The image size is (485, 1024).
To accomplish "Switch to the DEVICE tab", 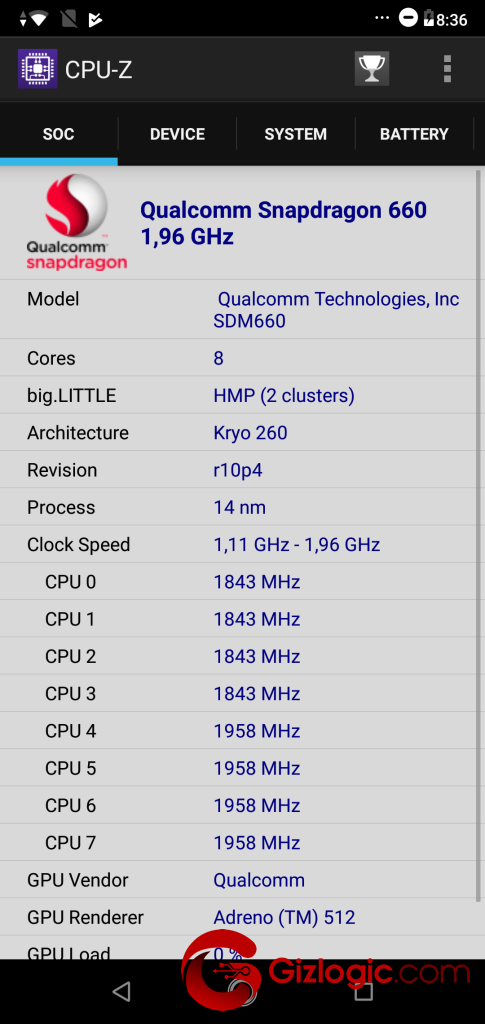I will coord(177,135).
